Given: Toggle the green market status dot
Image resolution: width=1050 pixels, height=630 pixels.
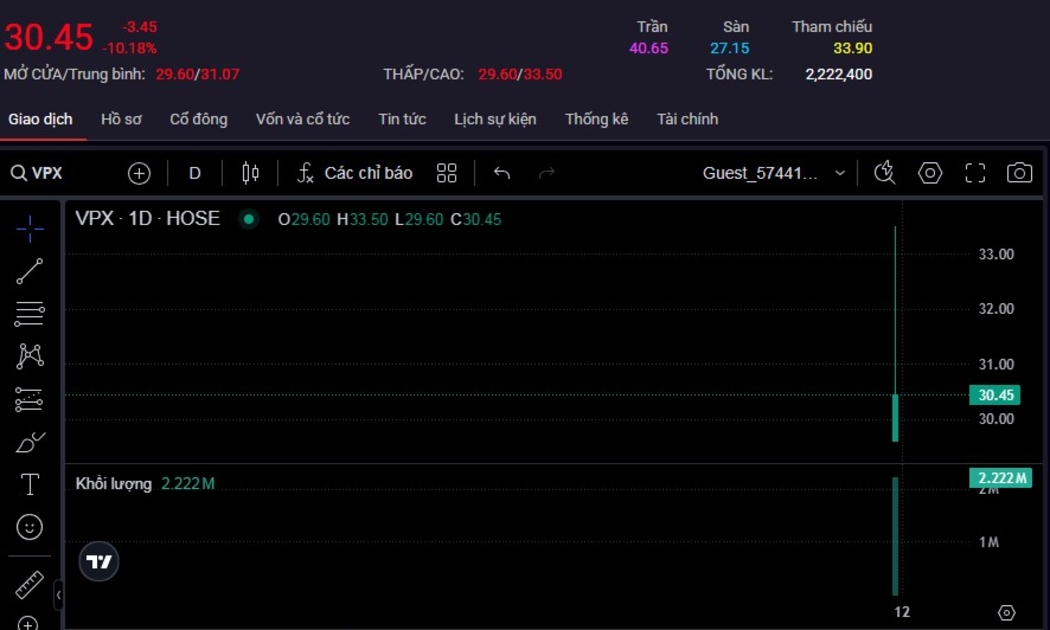Looking at the screenshot, I should [249, 219].
